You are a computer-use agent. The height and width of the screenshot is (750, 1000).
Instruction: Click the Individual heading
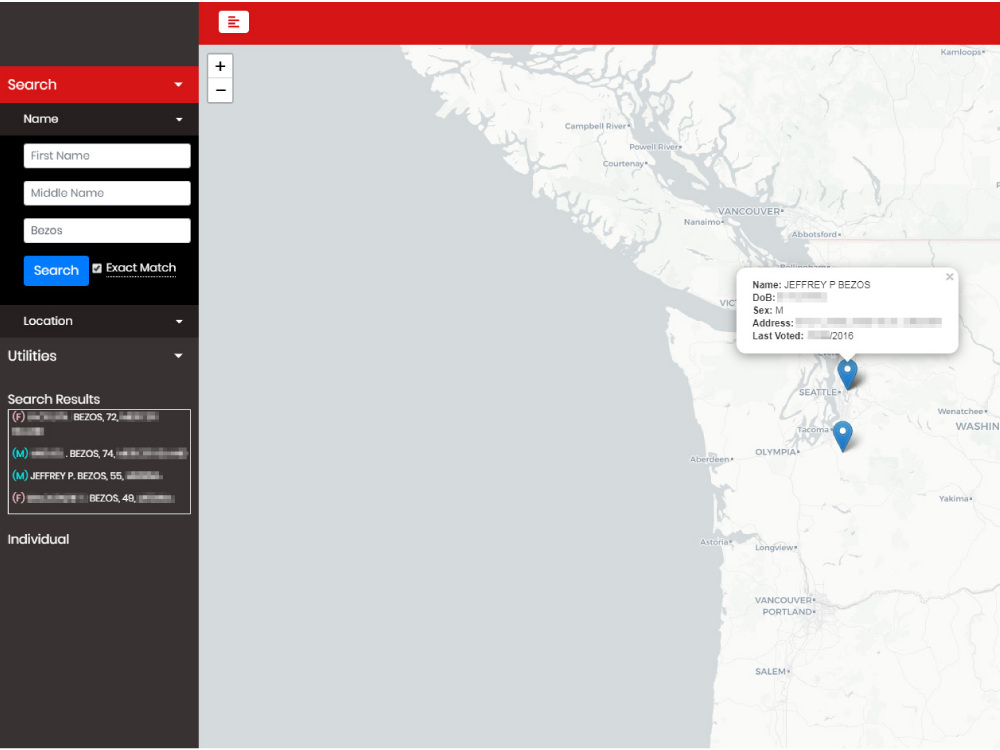38,539
